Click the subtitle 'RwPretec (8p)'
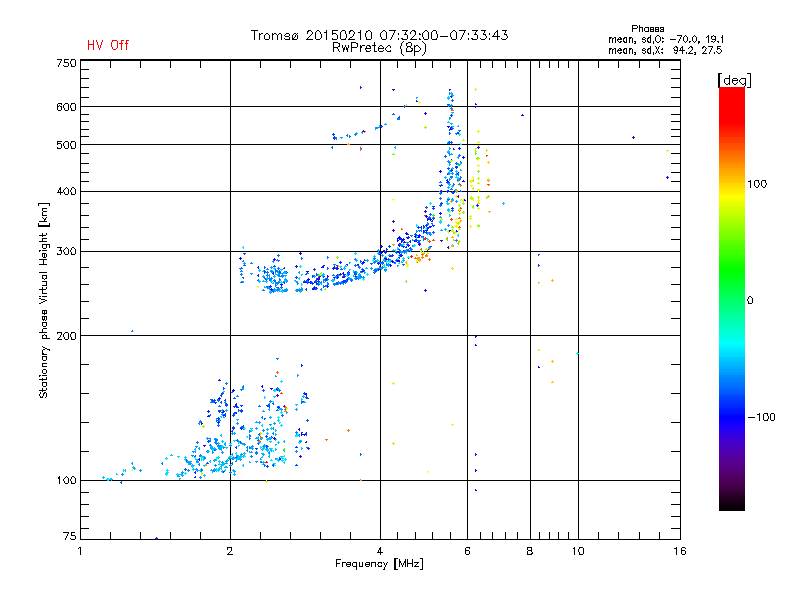The height and width of the screenshot is (600, 800). click(379, 48)
